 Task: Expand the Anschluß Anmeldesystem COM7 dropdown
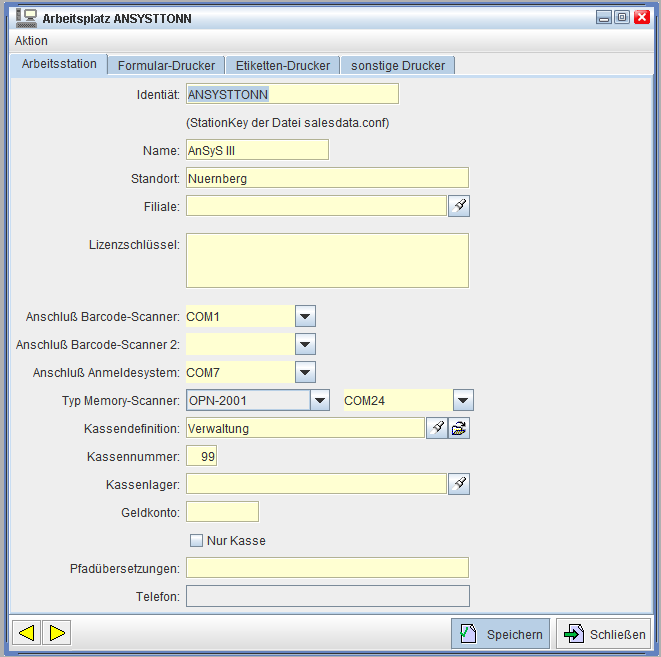[306, 373]
